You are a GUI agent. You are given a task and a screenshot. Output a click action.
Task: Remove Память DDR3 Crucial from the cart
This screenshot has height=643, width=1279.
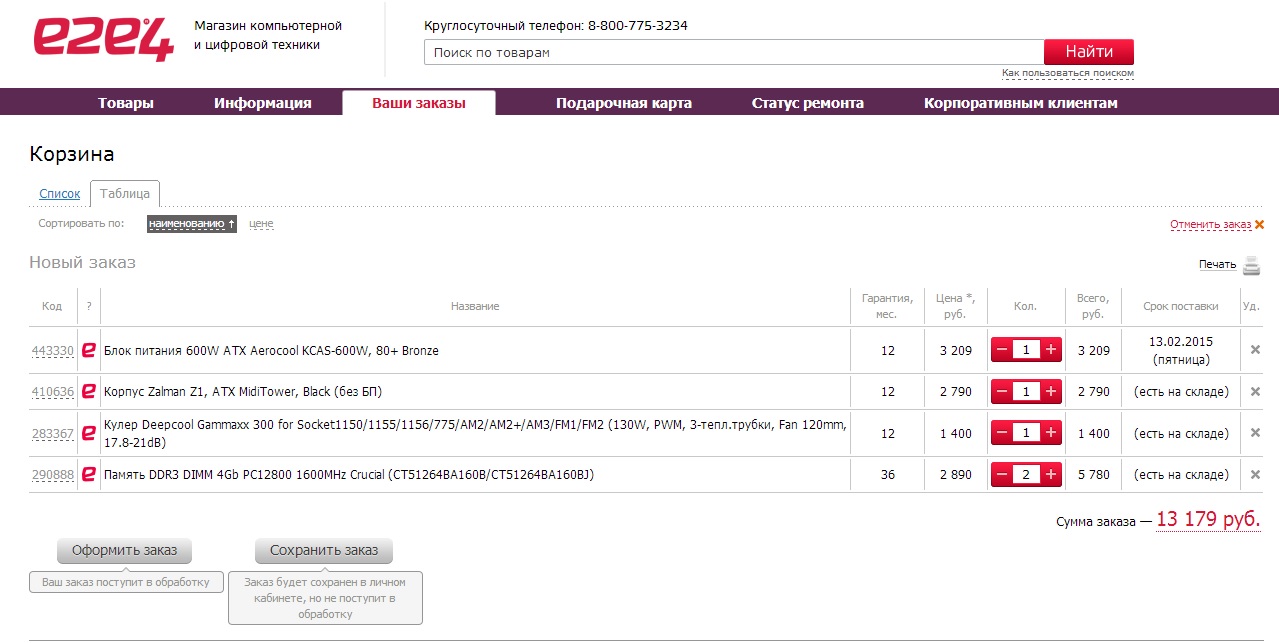point(1256,474)
